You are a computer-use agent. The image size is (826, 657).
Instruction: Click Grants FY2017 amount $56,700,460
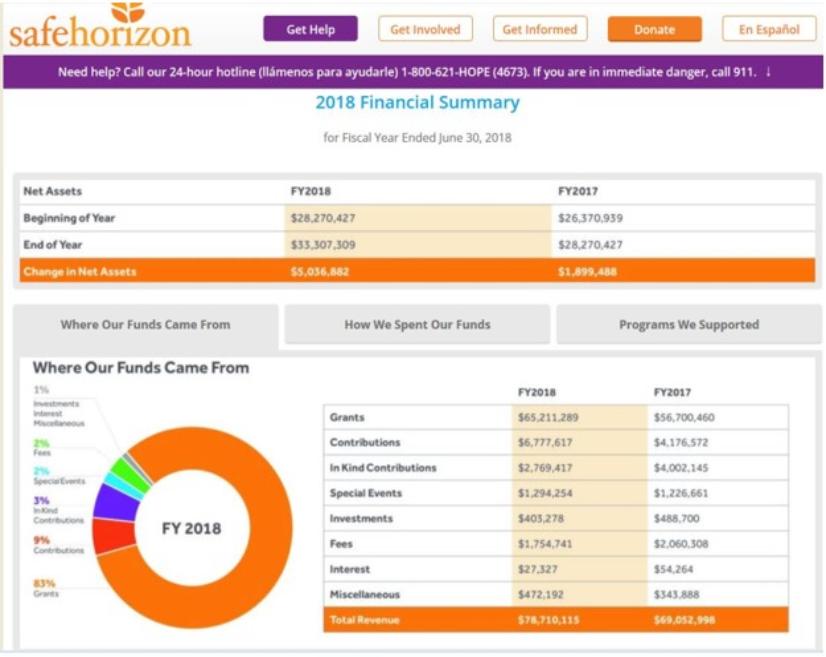(684, 418)
